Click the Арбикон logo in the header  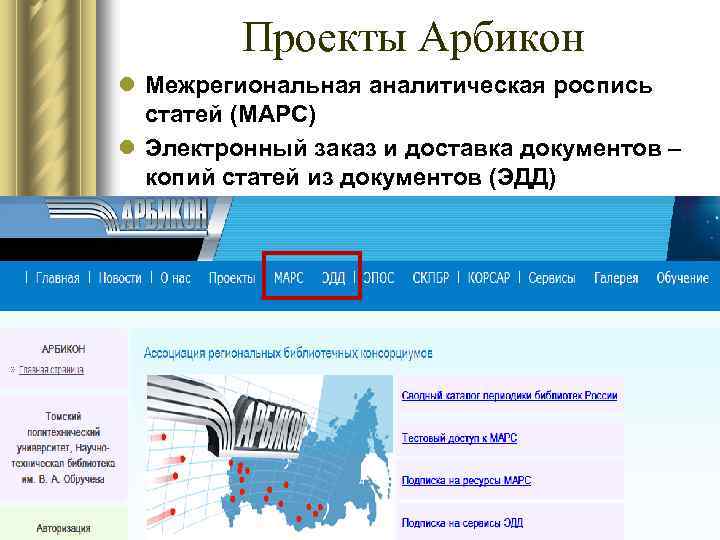click(129, 216)
